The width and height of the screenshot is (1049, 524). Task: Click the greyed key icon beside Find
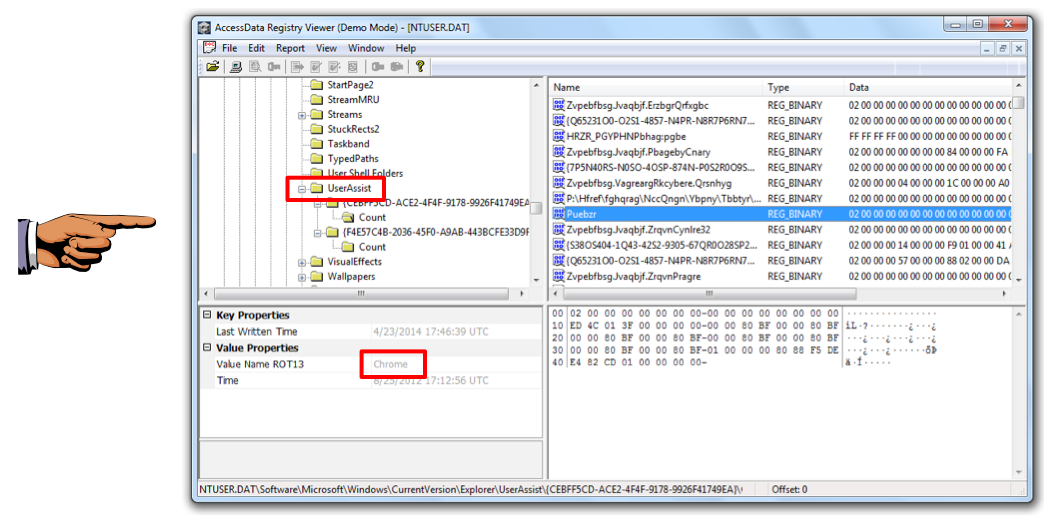(274, 66)
